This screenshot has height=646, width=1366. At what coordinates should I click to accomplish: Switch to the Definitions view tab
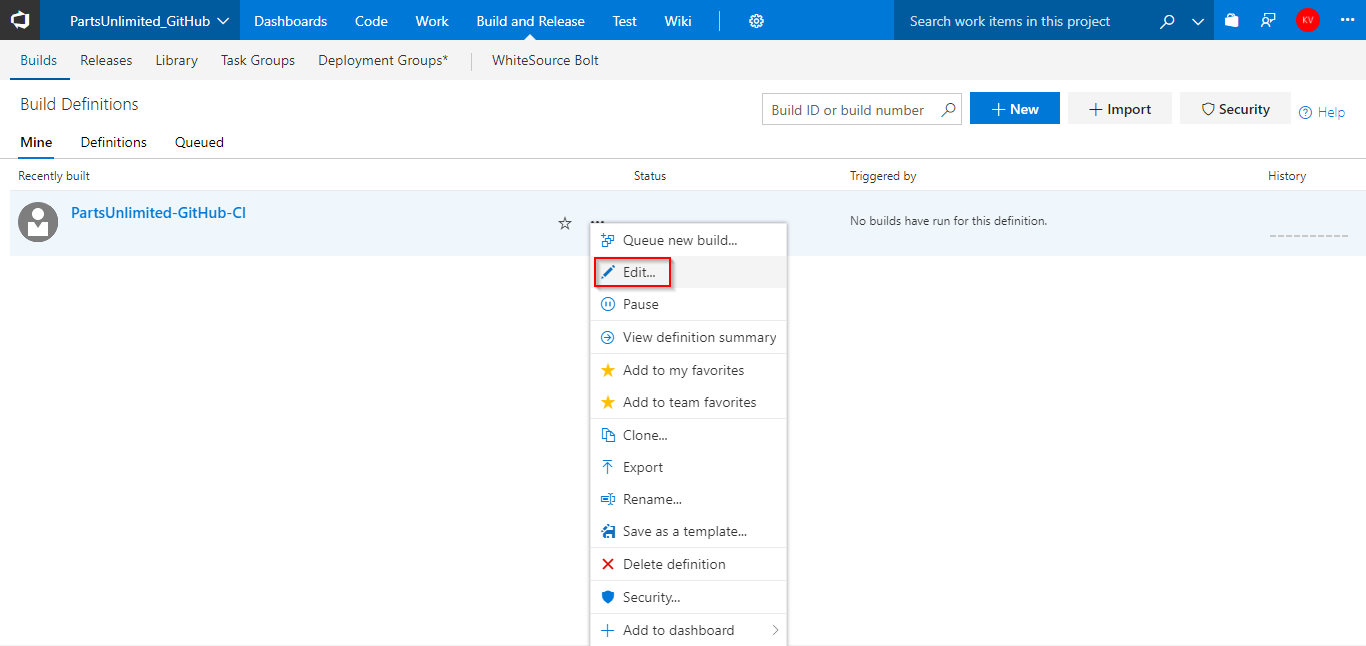coord(114,142)
